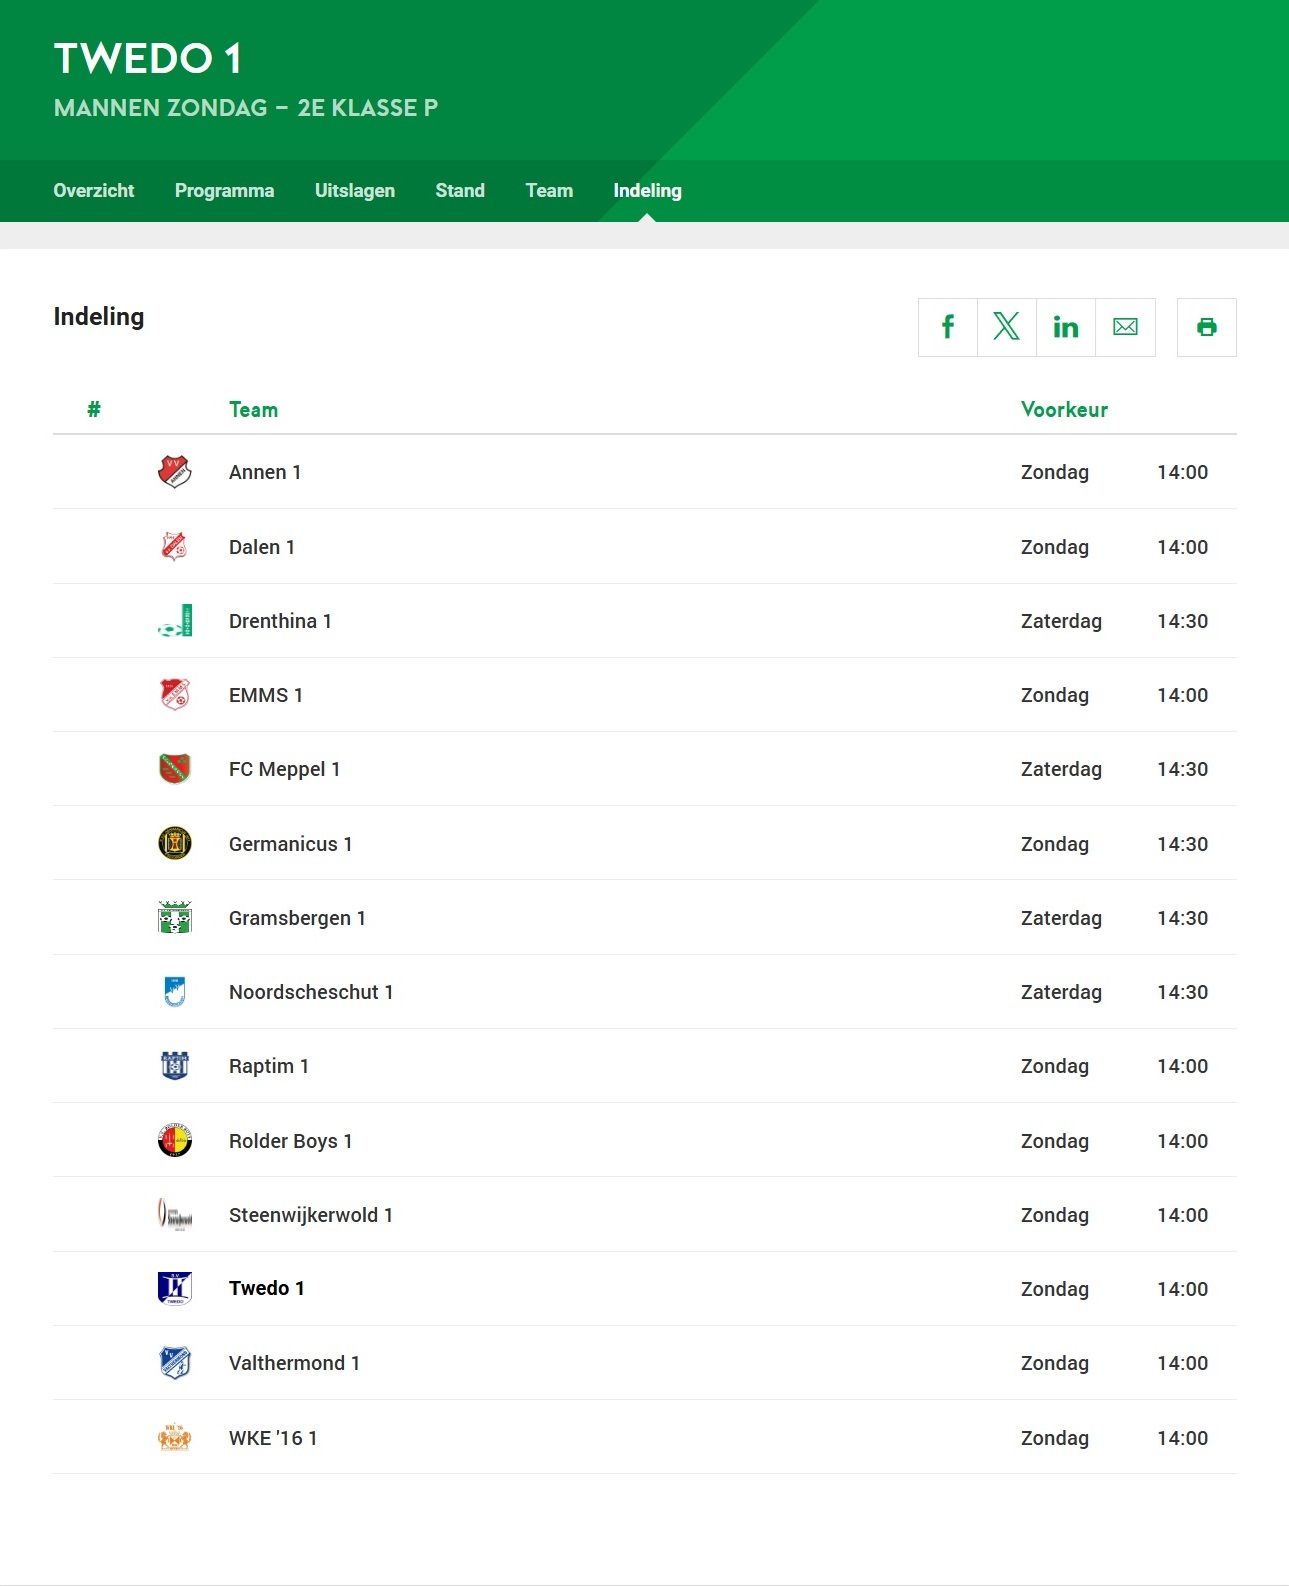Open the Twedo 1 team link

coord(267,1288)
